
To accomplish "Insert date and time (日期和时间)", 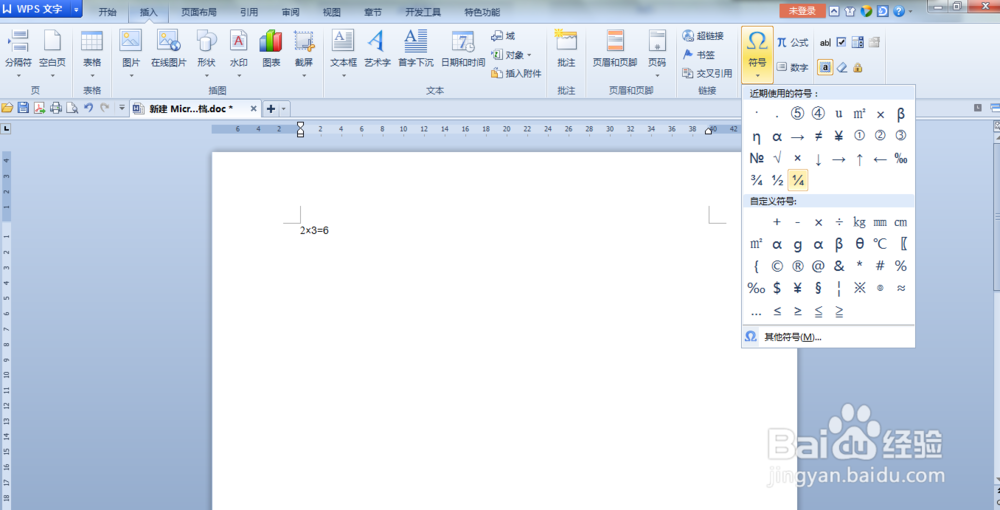I will click(x=463, y=48).
